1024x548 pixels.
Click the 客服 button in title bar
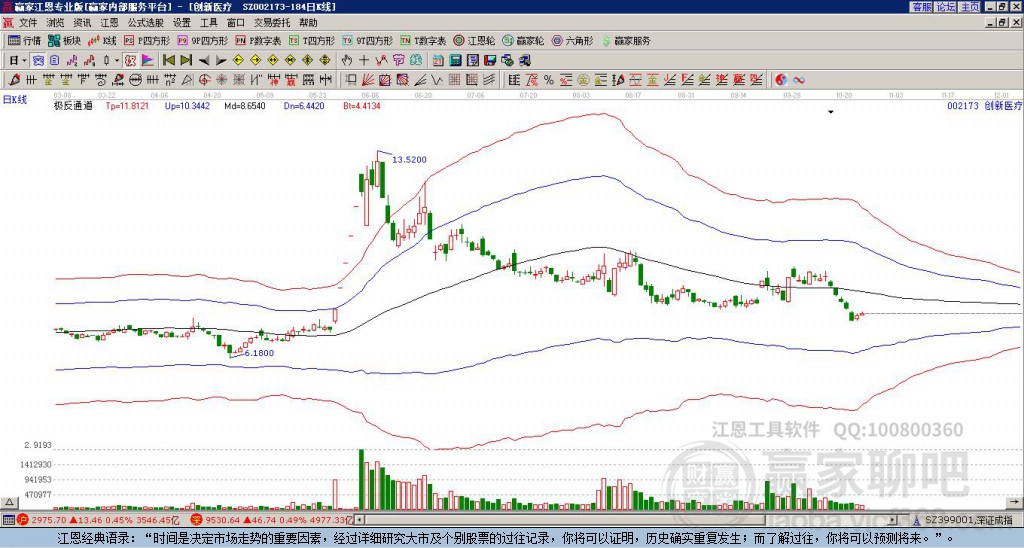click(x=922, y=7)
